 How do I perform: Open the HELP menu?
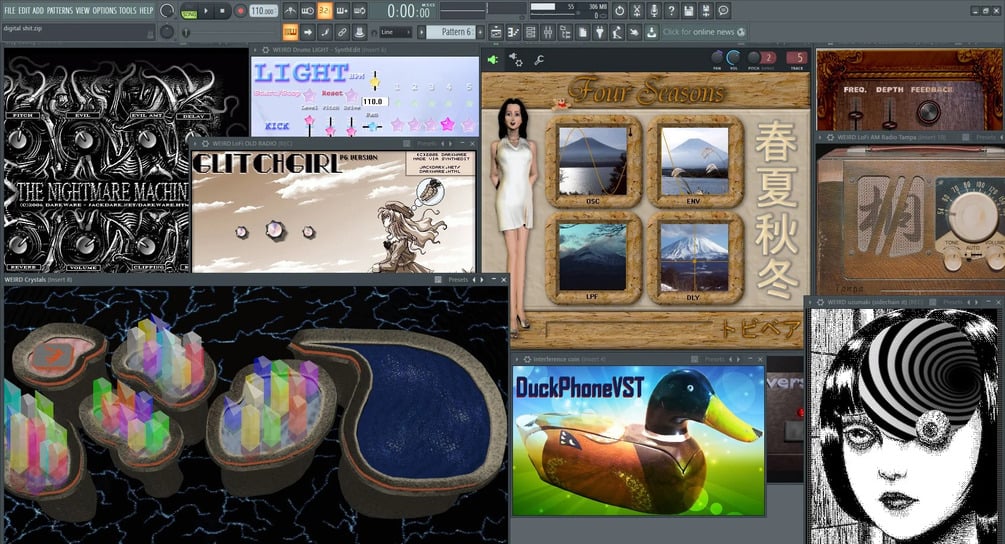(x=146, y=11)
